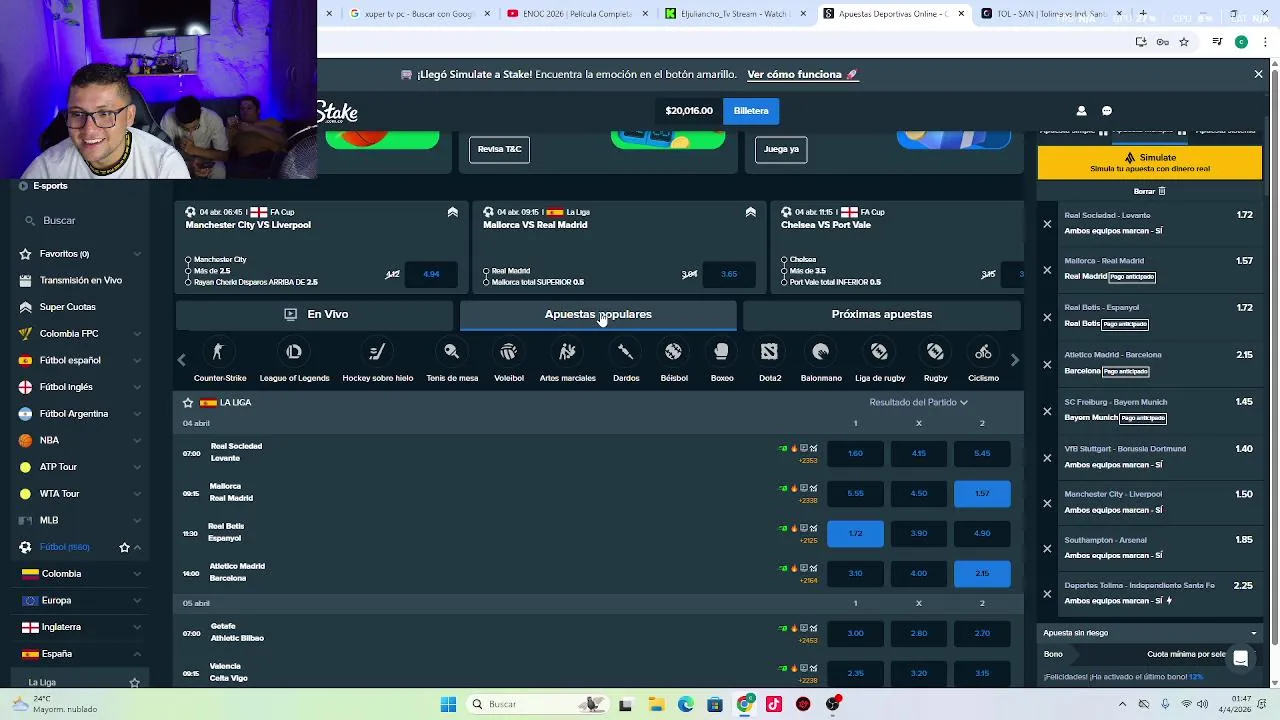The width and height of the screenshot is (1280, 720).
Task: Expand the Fútbol inglés chevron in sidebar
Action: (x=137, y=387)
